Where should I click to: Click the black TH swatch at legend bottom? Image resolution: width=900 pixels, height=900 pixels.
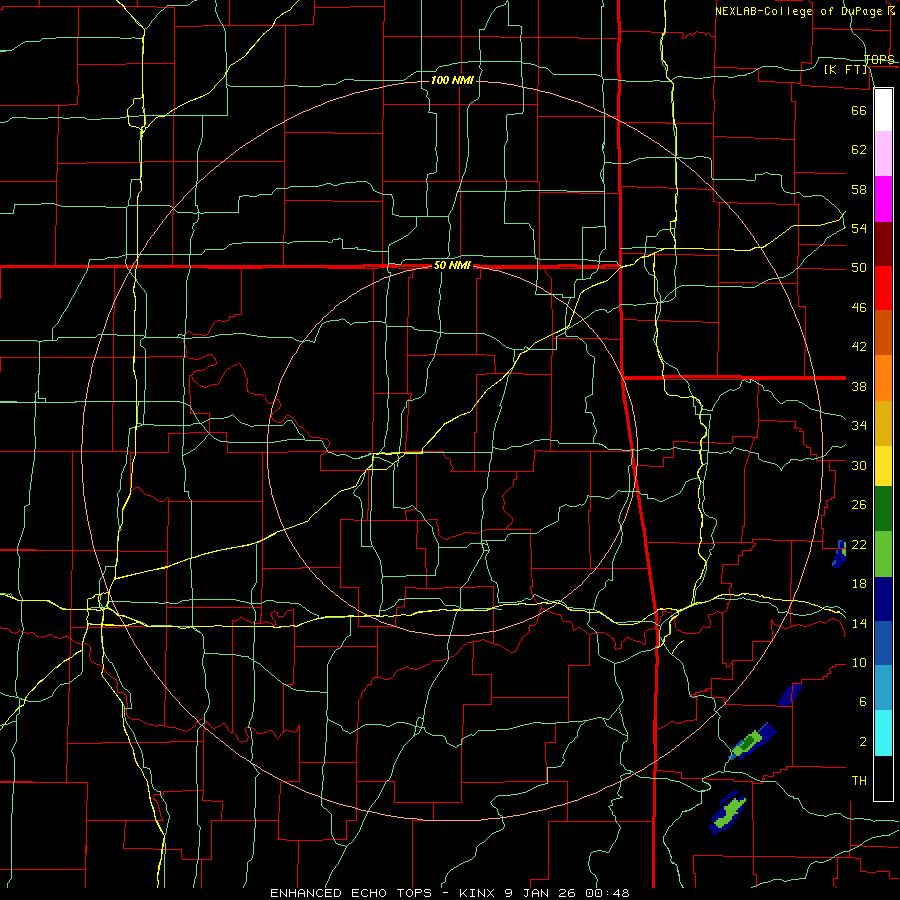pyautogui.click(x=883, y=778)
